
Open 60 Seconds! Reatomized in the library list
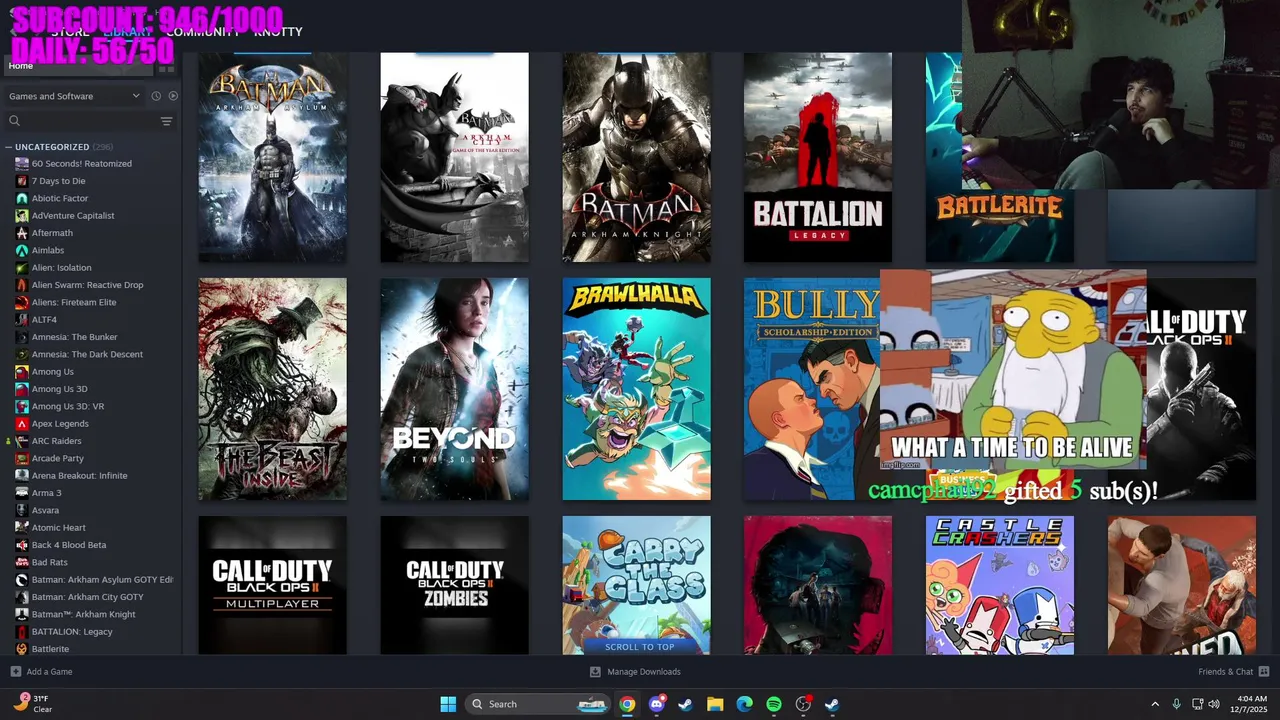81,164
